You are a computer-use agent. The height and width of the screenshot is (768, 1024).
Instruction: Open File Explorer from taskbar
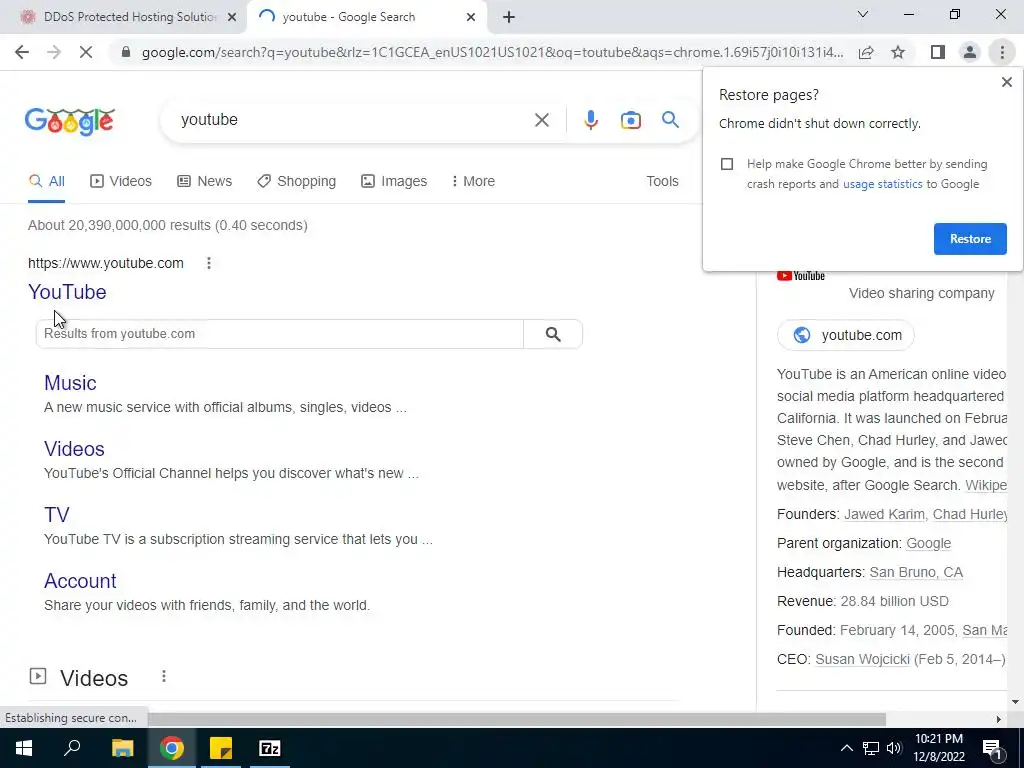[x=122, y=748]
